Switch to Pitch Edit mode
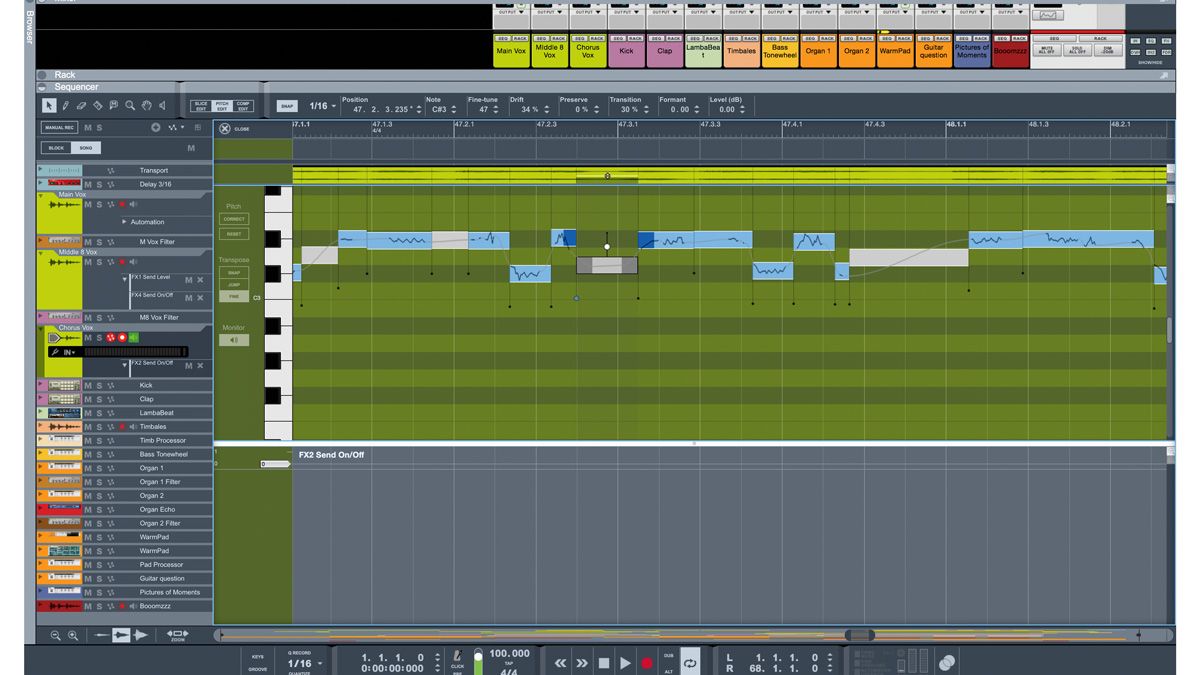This screenshot has height=675, width=1200. [x=223, y=105]
